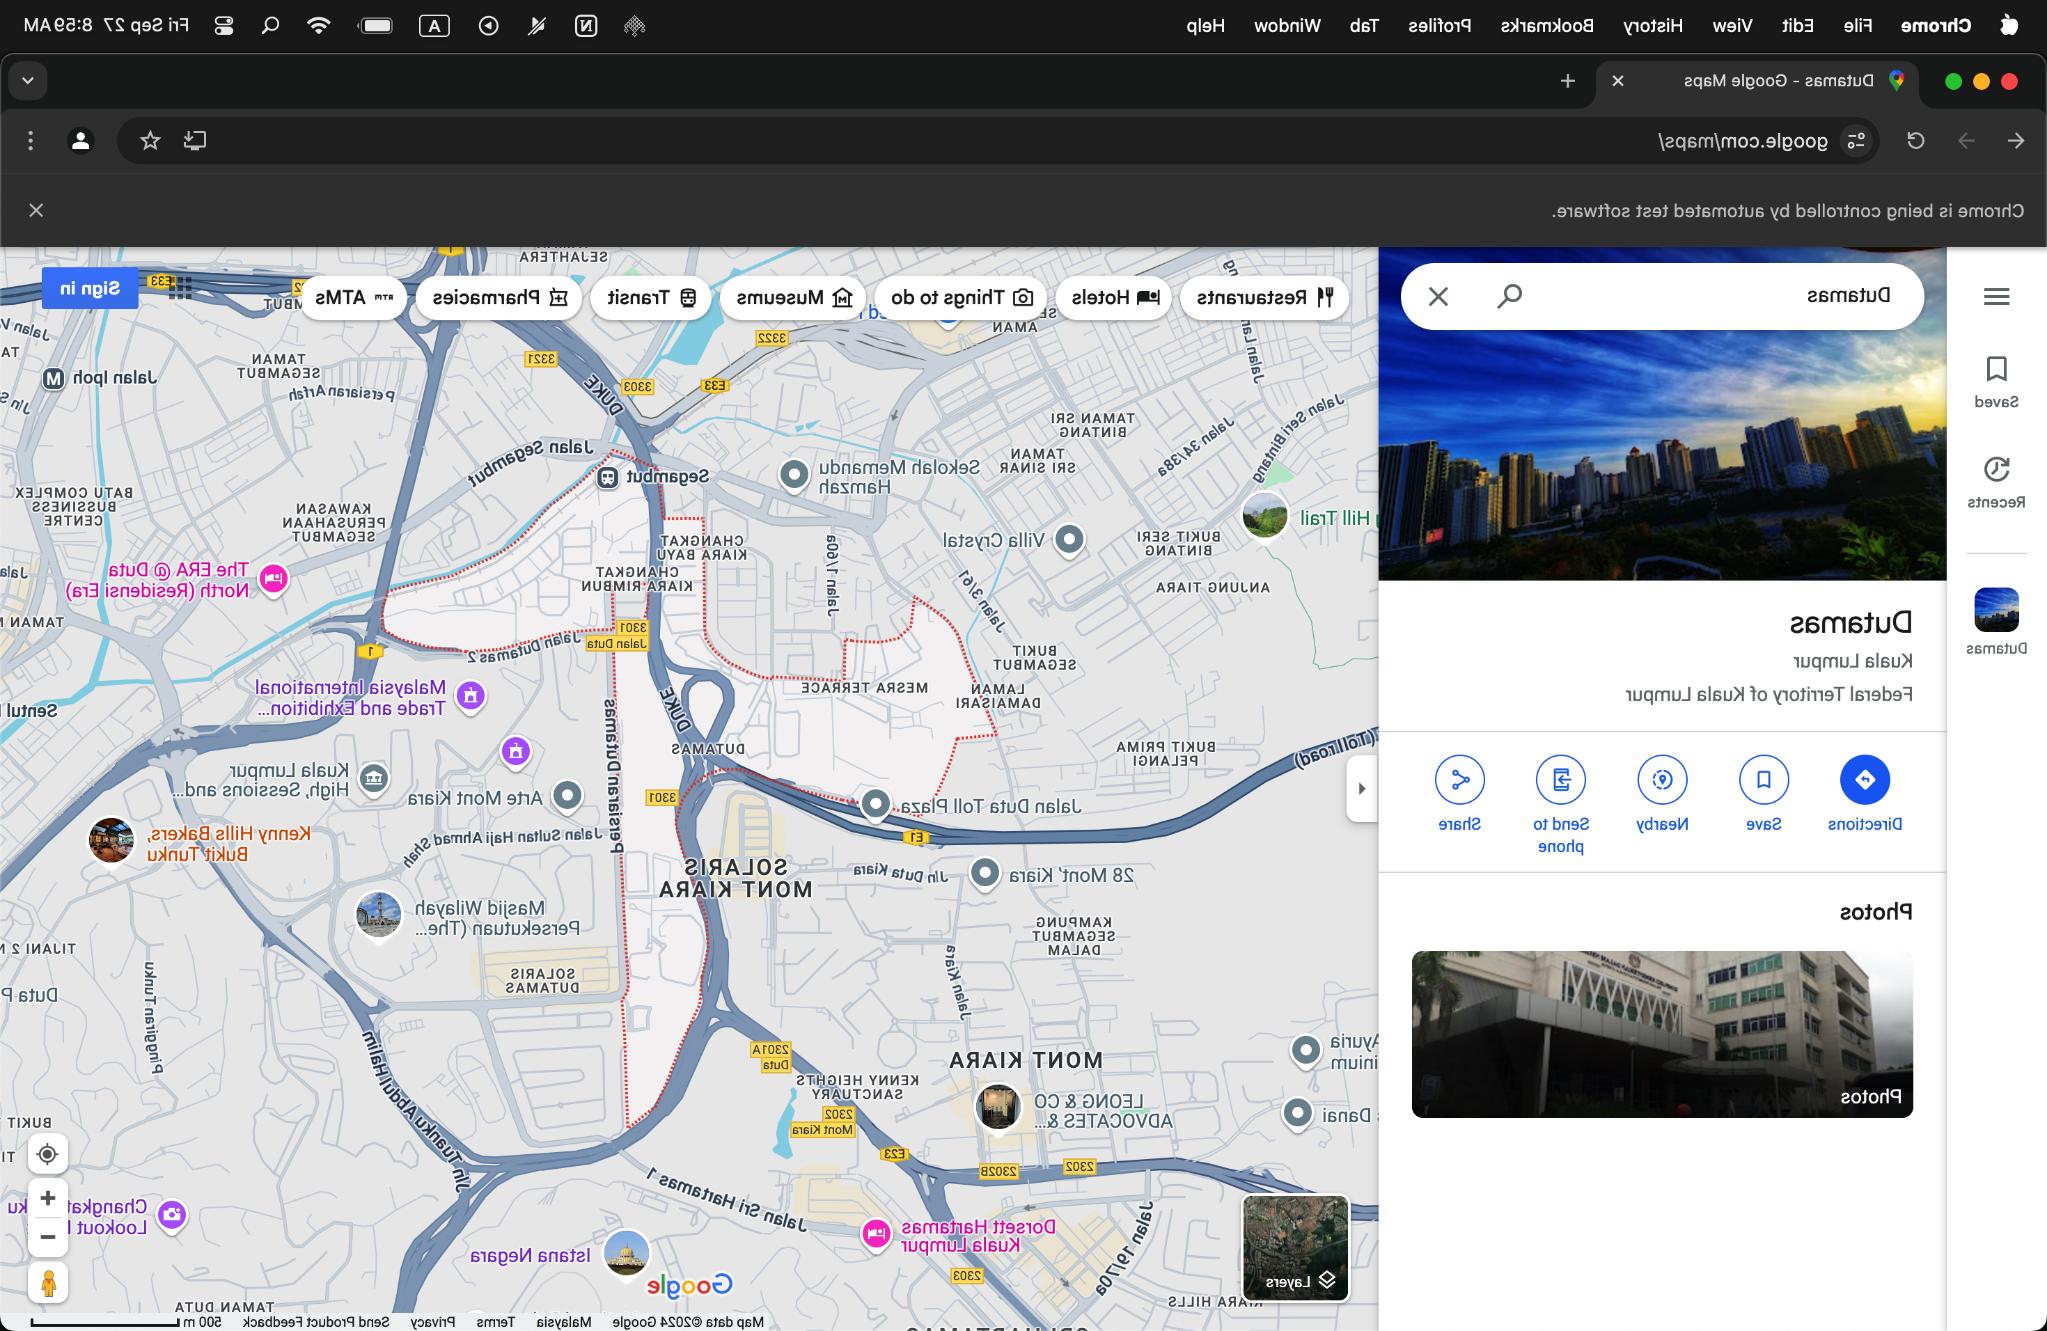Open the Privacy link in footer

tap(433, 1322)
